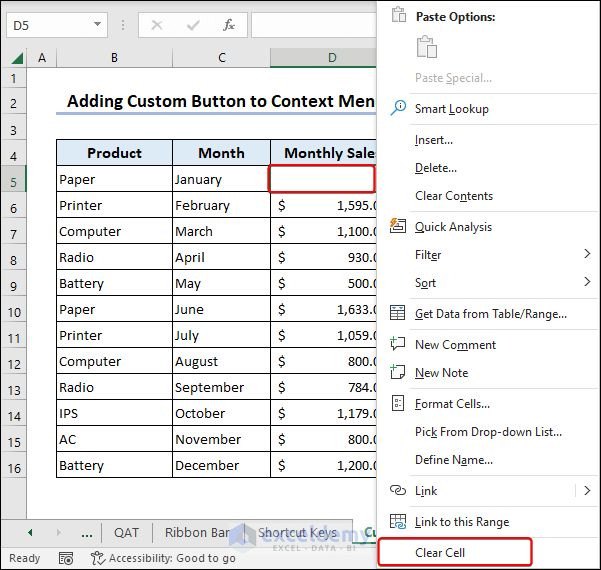Click the cell containing AC
This screenshot has width=601, height=570.
(114, 439)
